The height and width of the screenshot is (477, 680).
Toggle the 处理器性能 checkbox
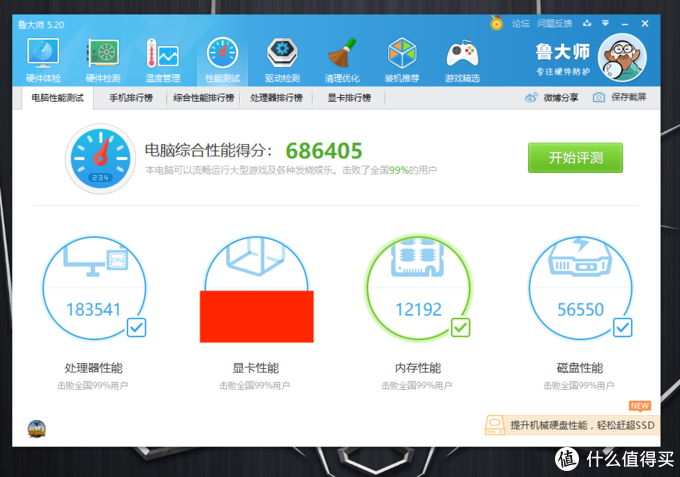tap(136, 328)
